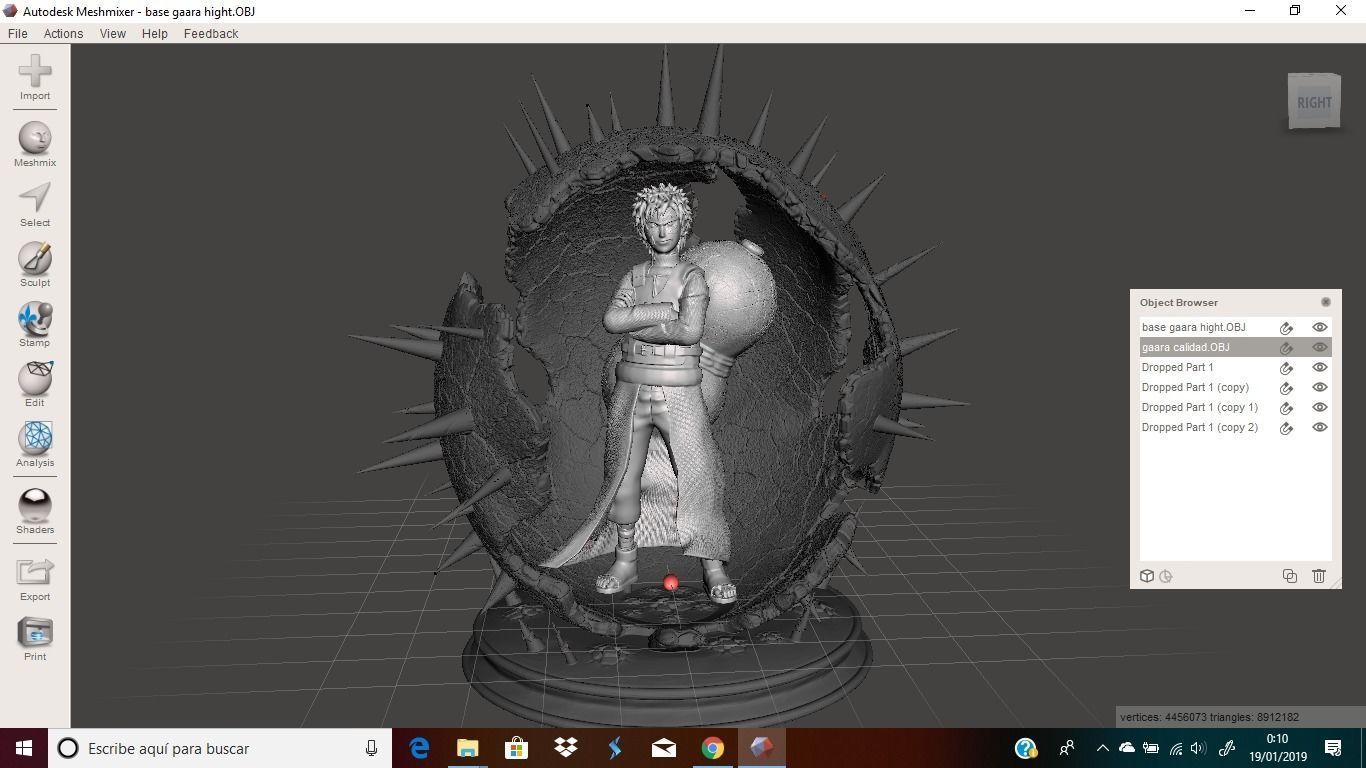1366x768 pixels.
Task: Open the Action Center notifications
Action: click(x=1333, y=748)
